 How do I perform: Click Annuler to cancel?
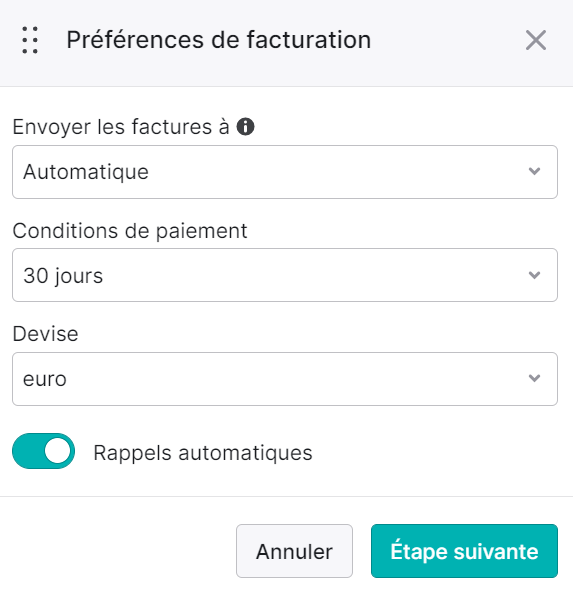294,551
